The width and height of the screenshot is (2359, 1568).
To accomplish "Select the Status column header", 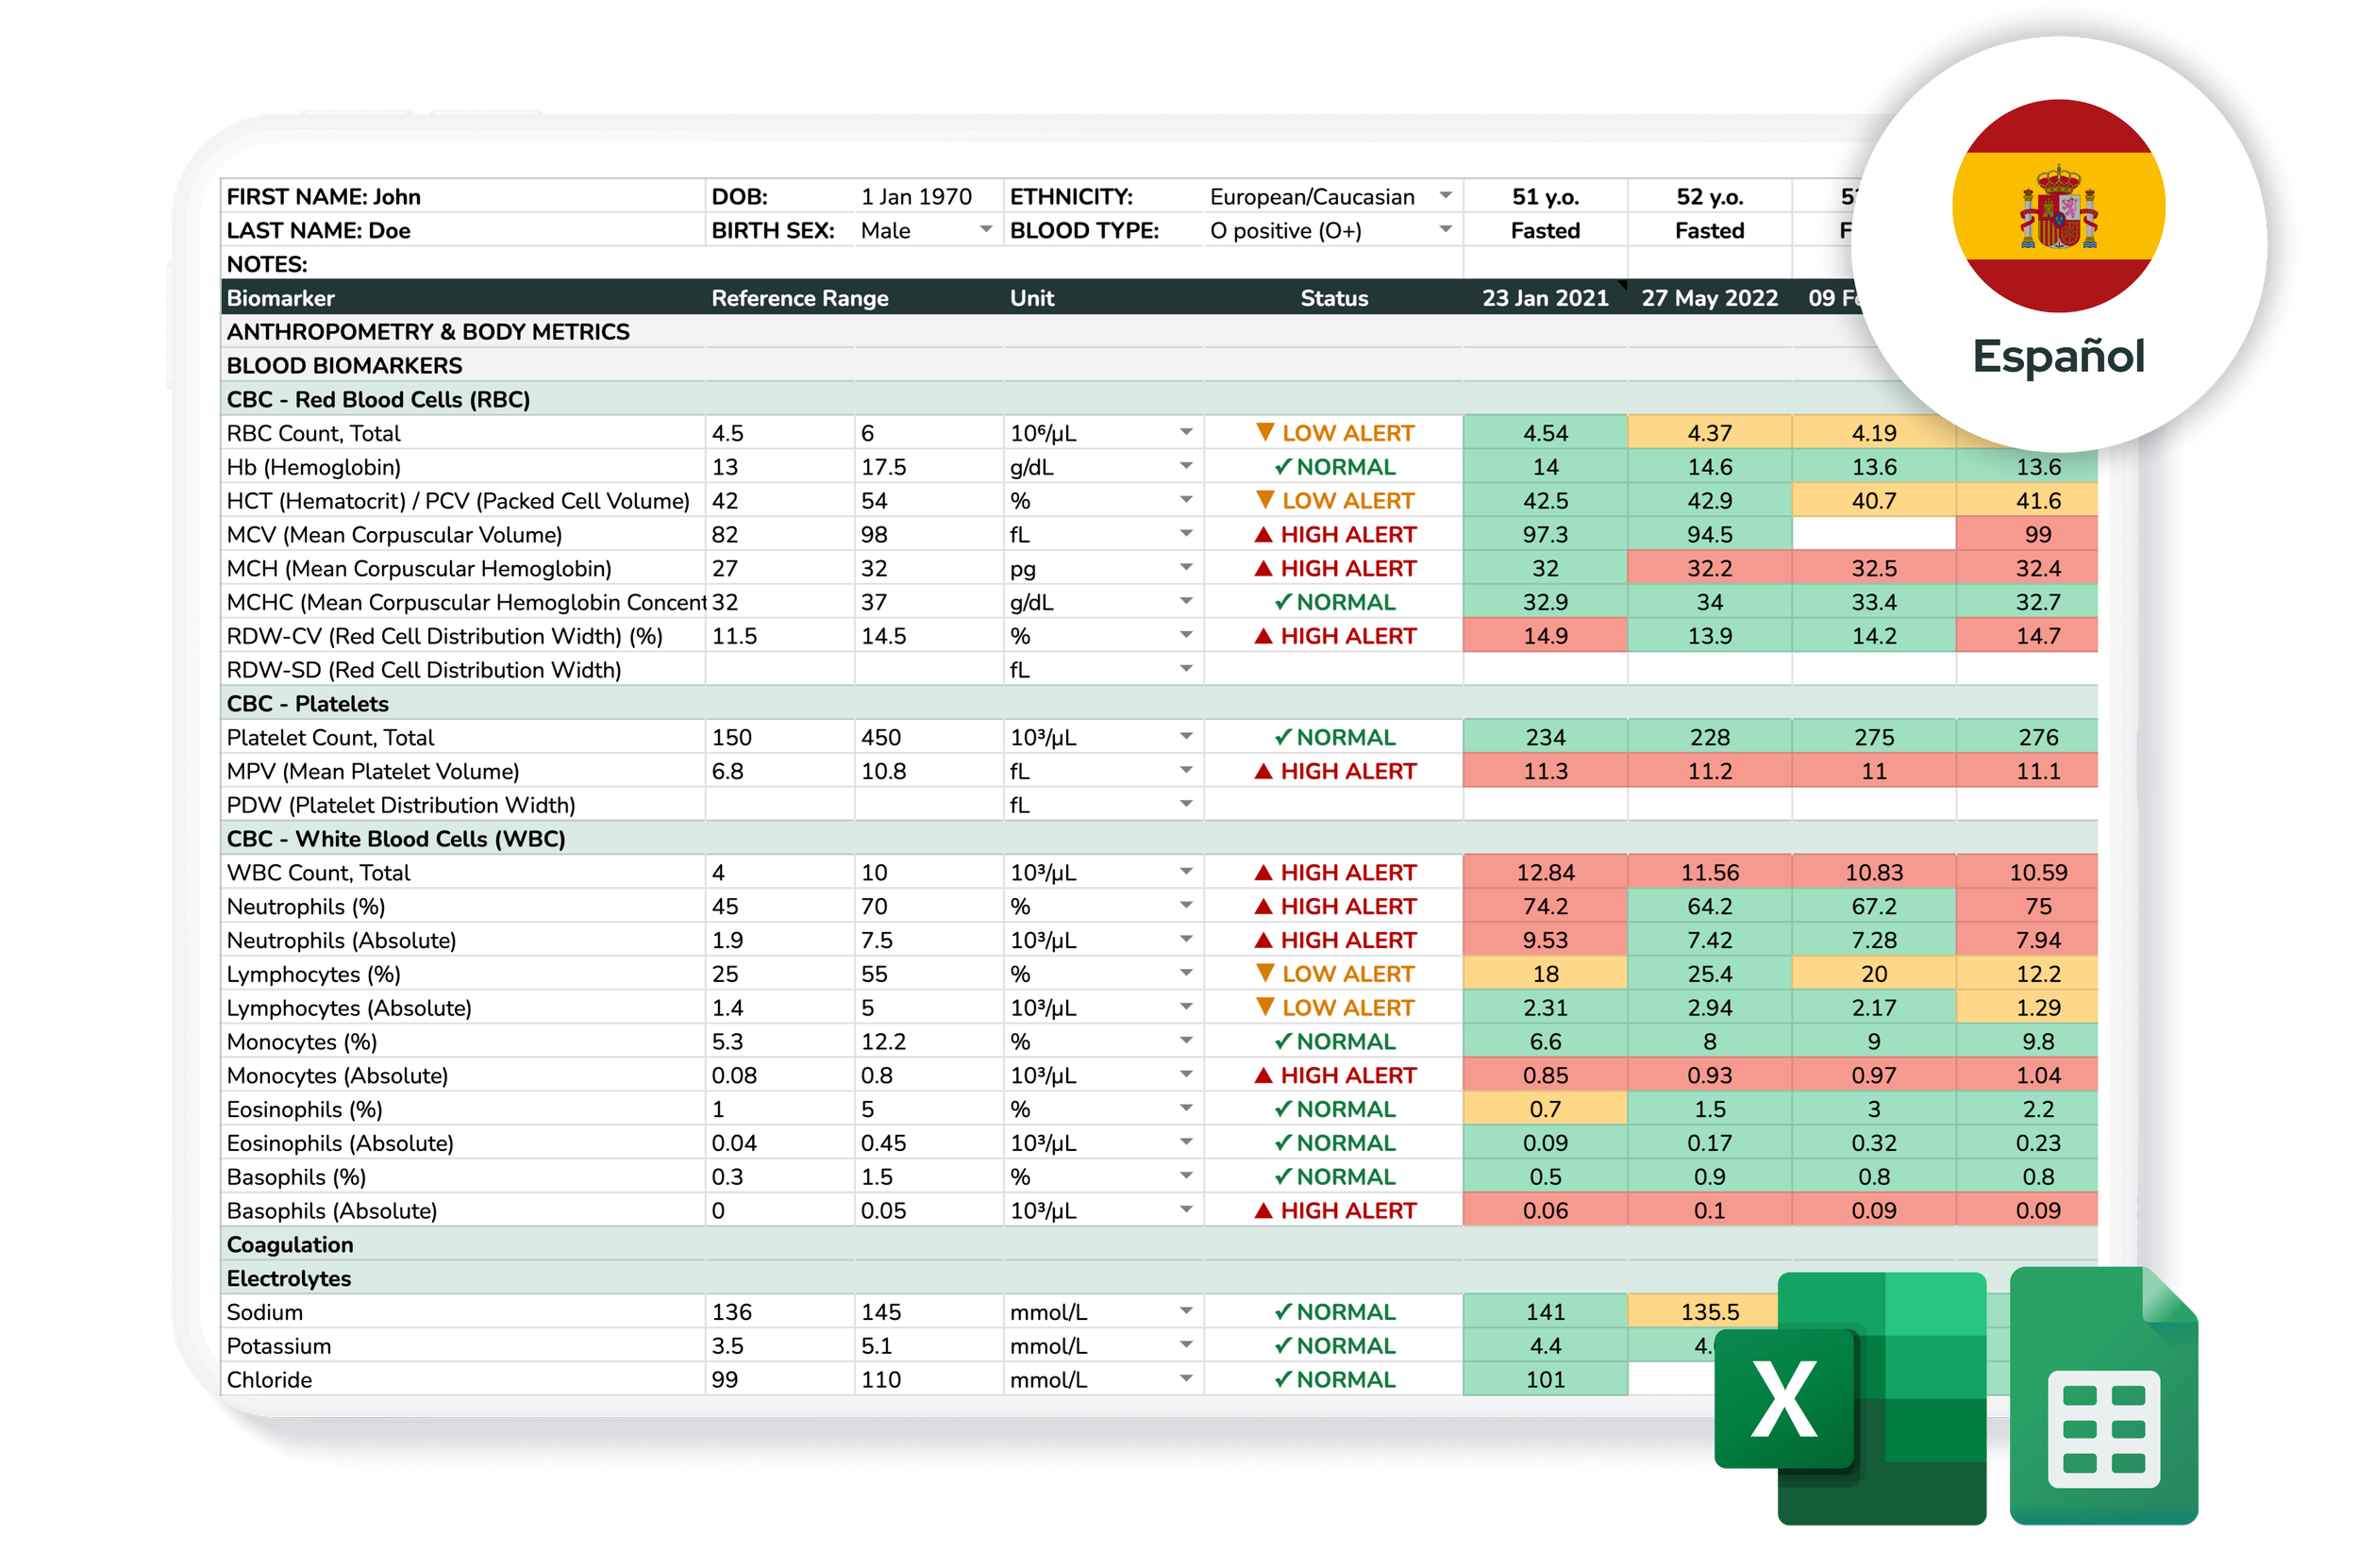I will tap(1333, 298).
